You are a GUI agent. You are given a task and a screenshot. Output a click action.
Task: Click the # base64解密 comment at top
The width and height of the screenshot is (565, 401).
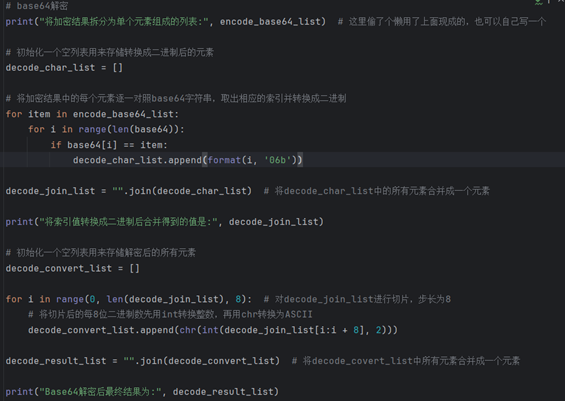point(36,6)
